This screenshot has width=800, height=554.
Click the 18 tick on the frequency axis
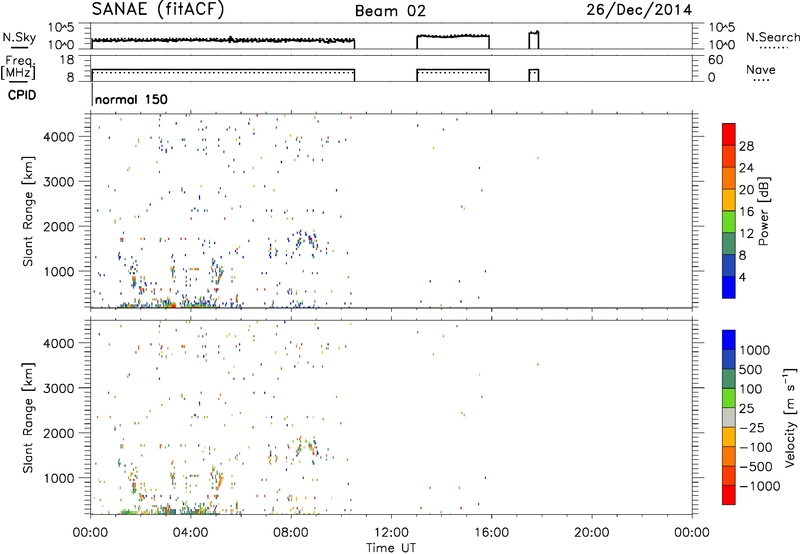point(67,60)
